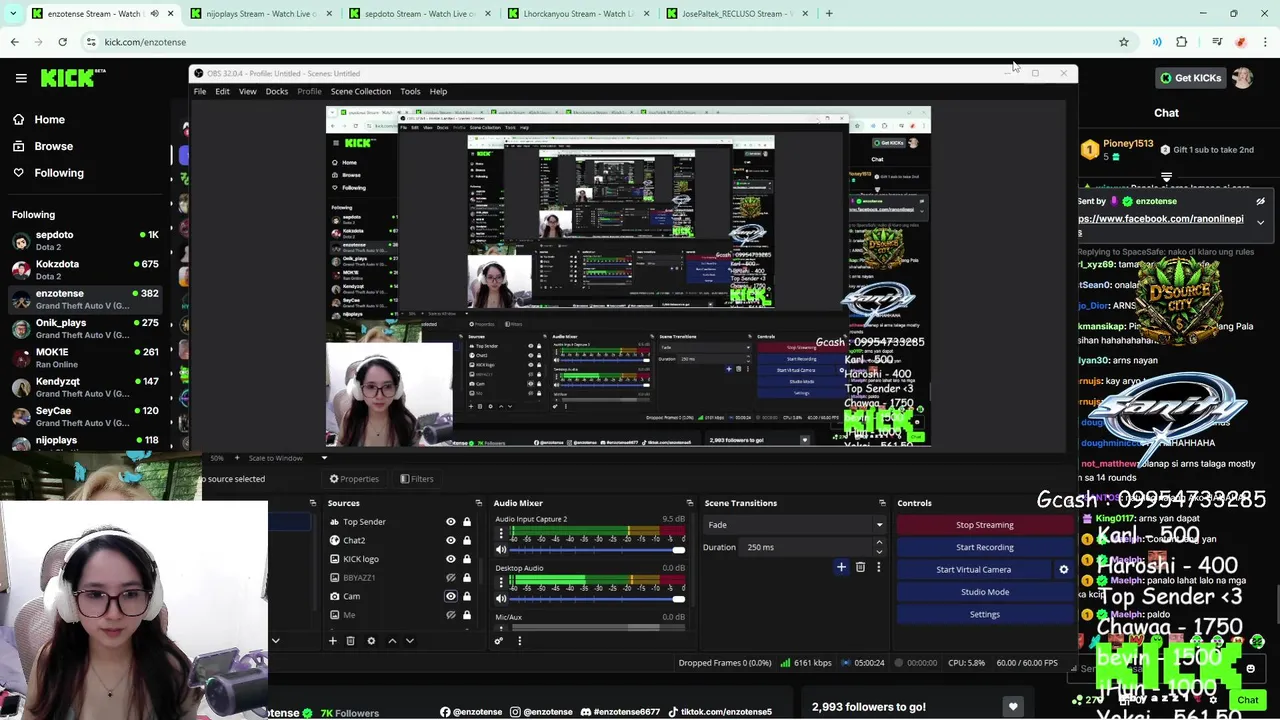Open transition properties three-dot menu
The height and width of the screenshot is (720, 1280).
(x=878, y=567)
